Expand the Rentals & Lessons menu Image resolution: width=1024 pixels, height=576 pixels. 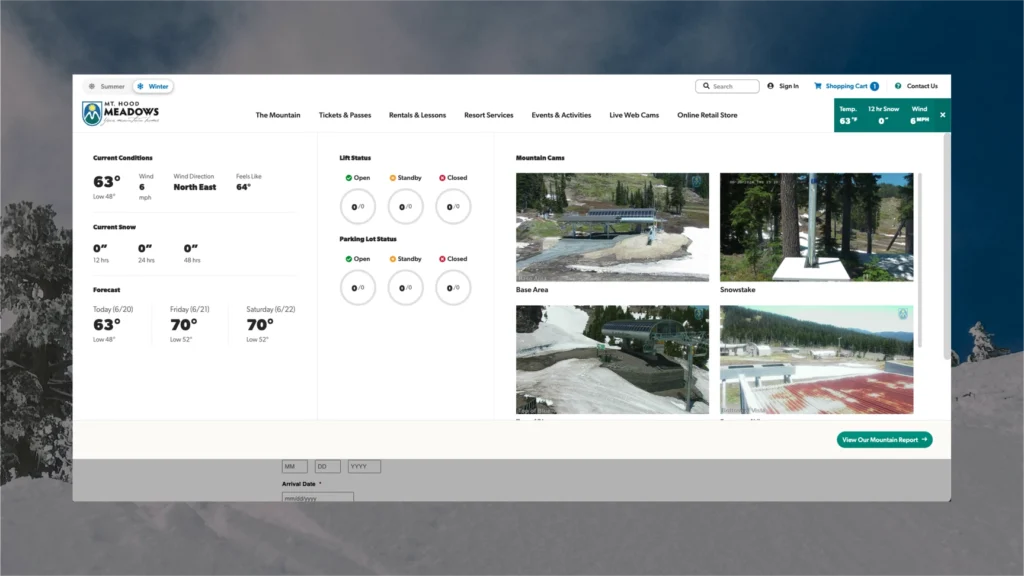point(417,115)
